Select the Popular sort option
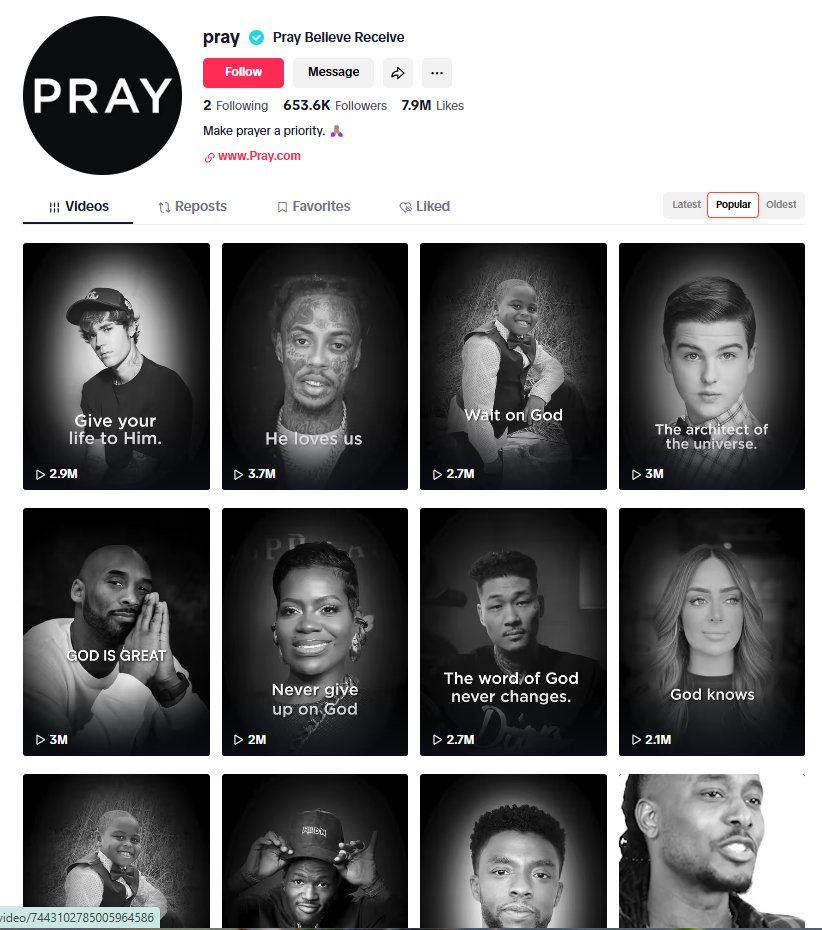Screen dimensions: 822x930 point(733,205)
